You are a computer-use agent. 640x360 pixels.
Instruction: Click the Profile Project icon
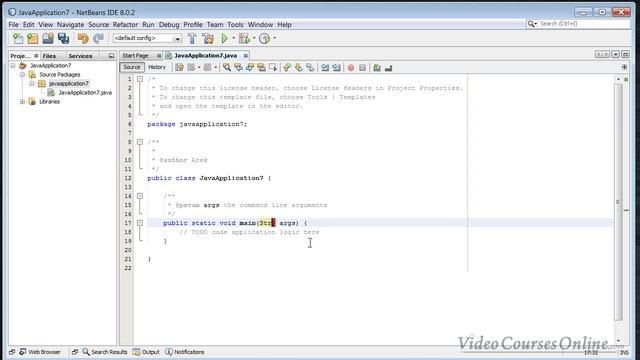264,38
